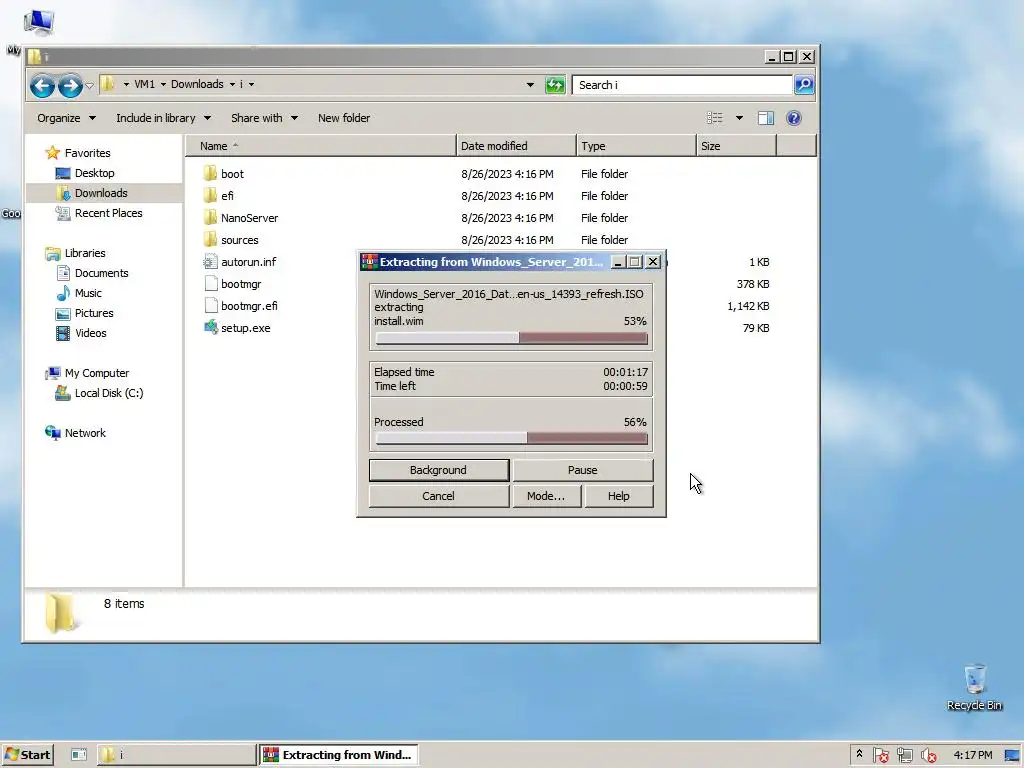
Task: Expand the address bar history dropdown
Action: (x=530, y=85)
